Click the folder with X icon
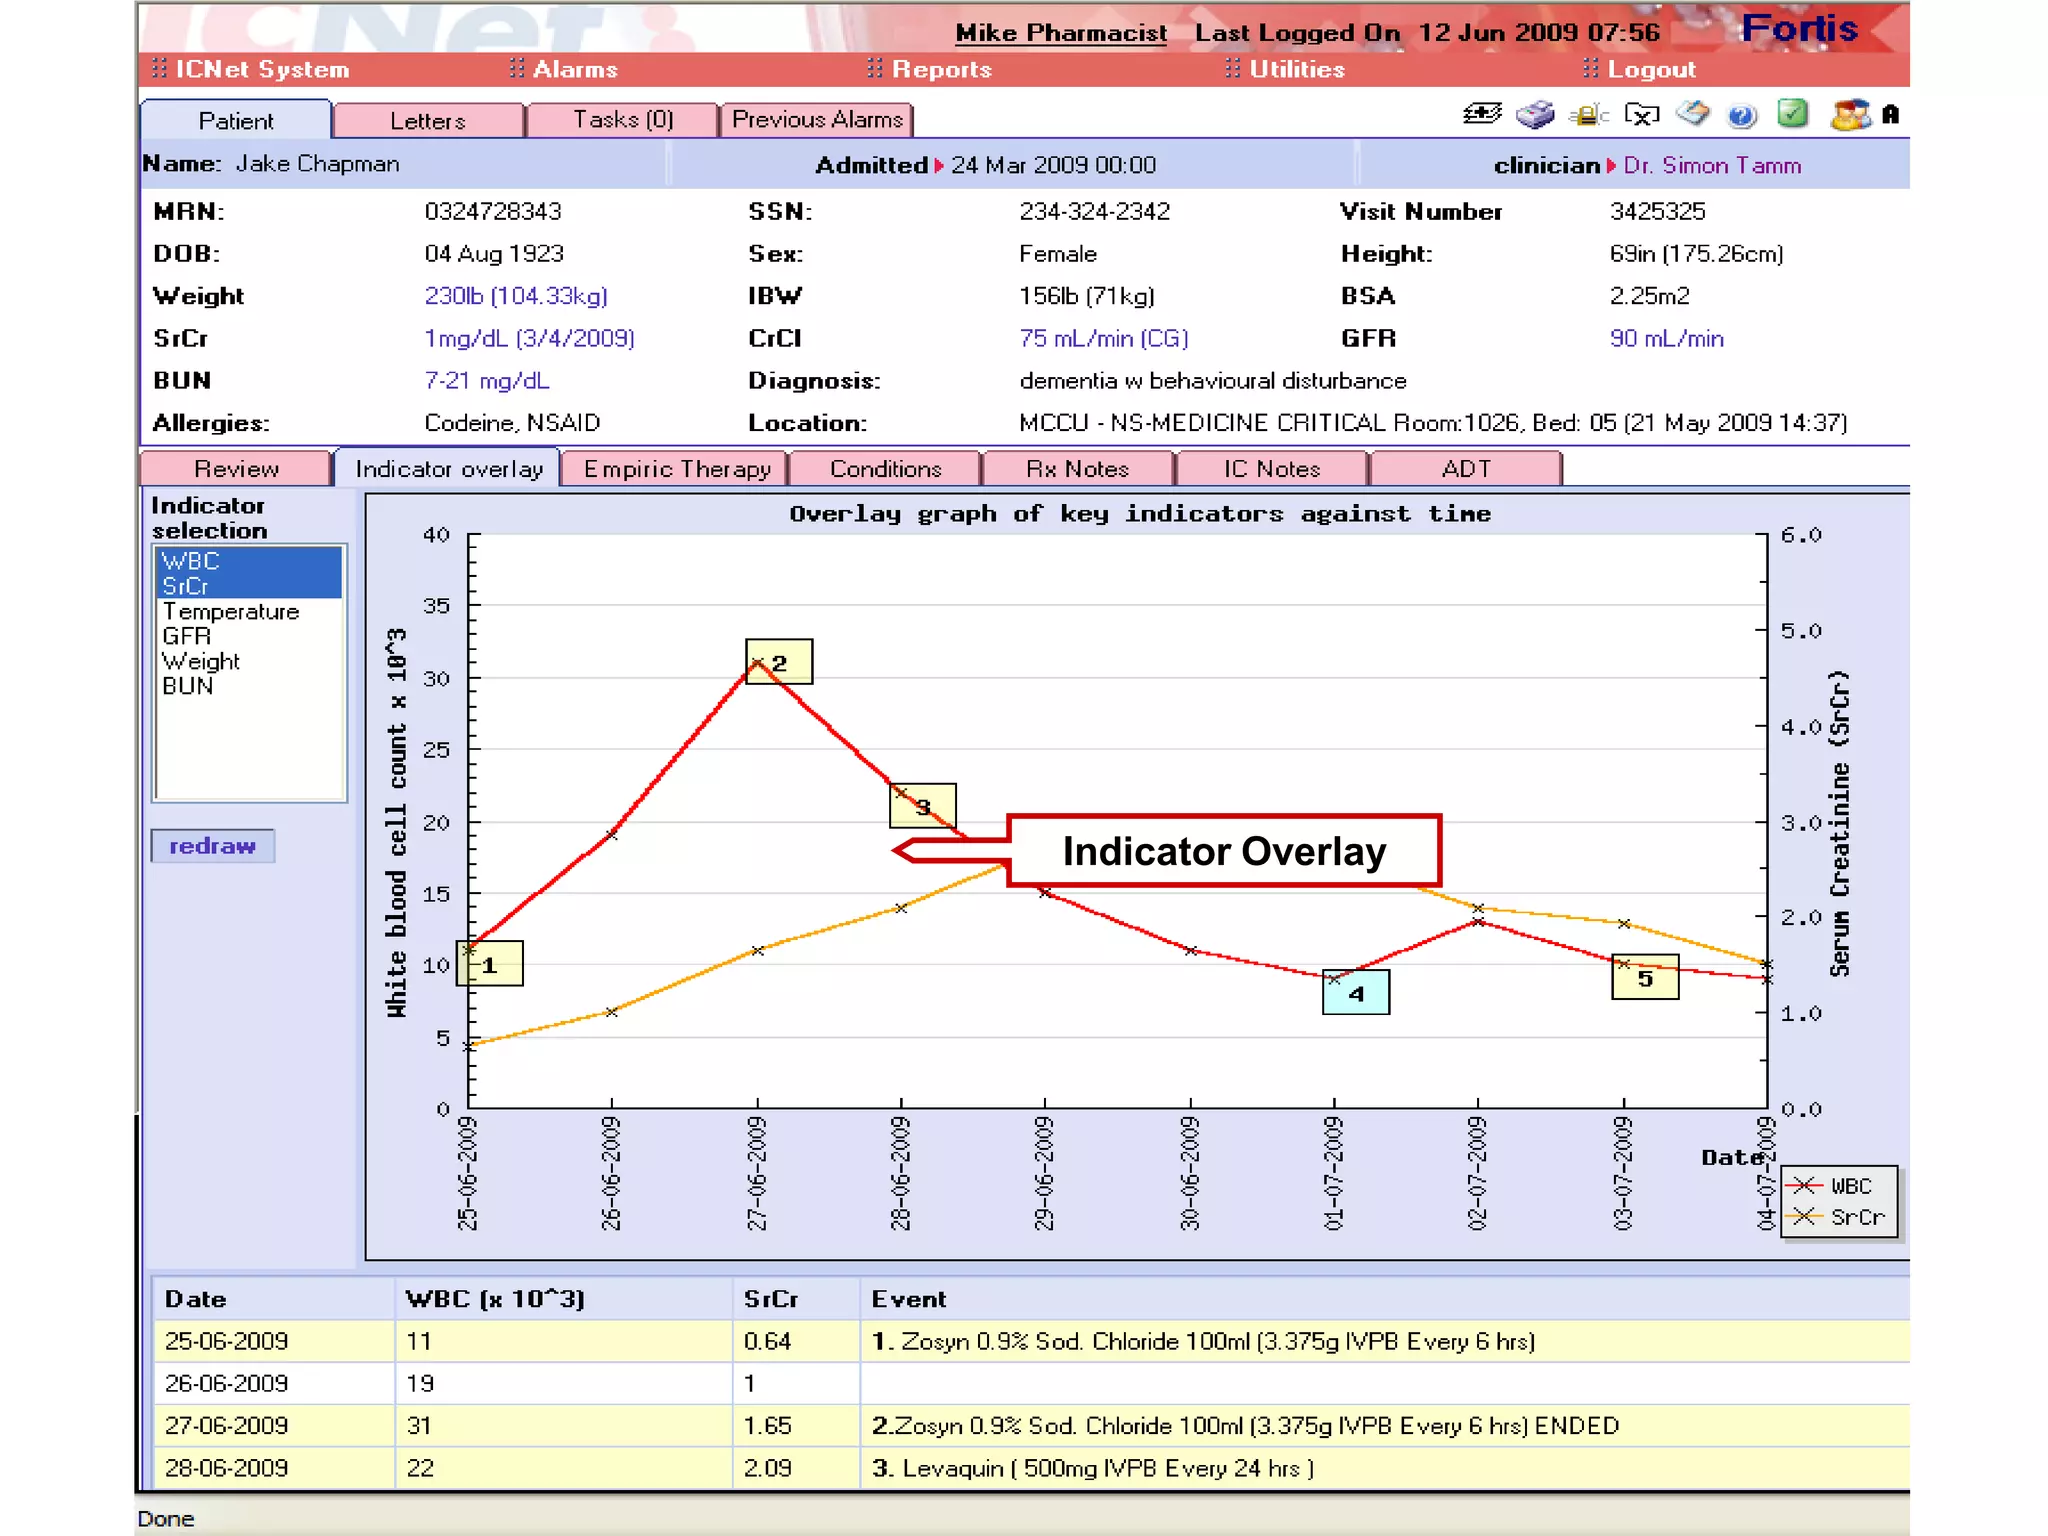Image resolution: width=2048 pixels, height=1536 pixels. [1641, 115]
